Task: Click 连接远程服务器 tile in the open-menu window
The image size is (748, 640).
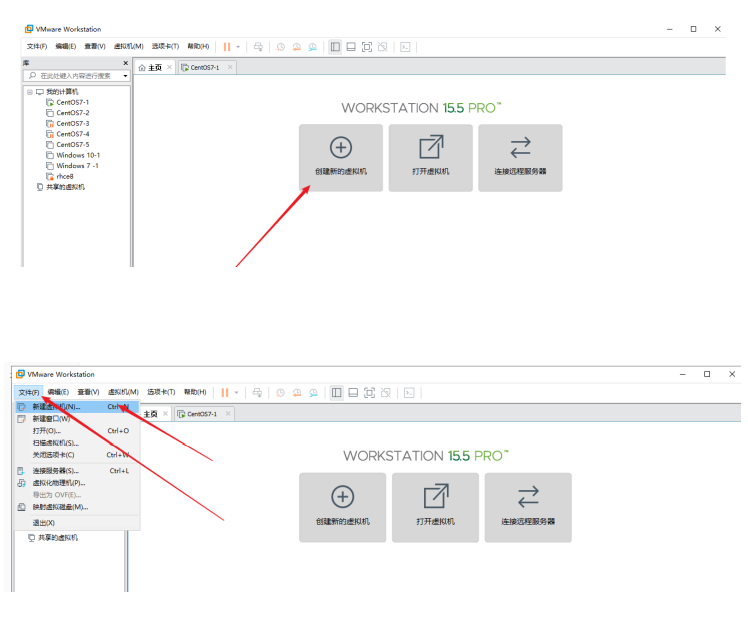Action: click(528, 507)
